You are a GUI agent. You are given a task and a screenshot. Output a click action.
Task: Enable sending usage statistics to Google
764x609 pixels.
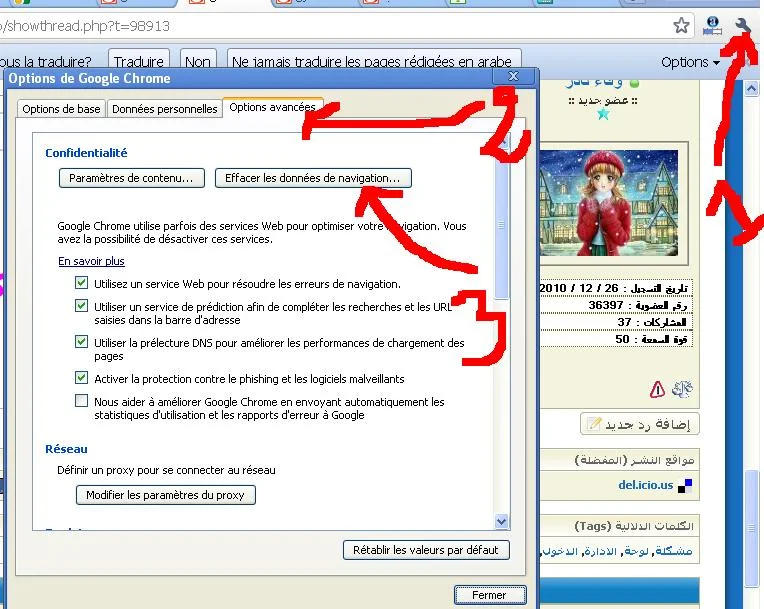tap(81, 401)
